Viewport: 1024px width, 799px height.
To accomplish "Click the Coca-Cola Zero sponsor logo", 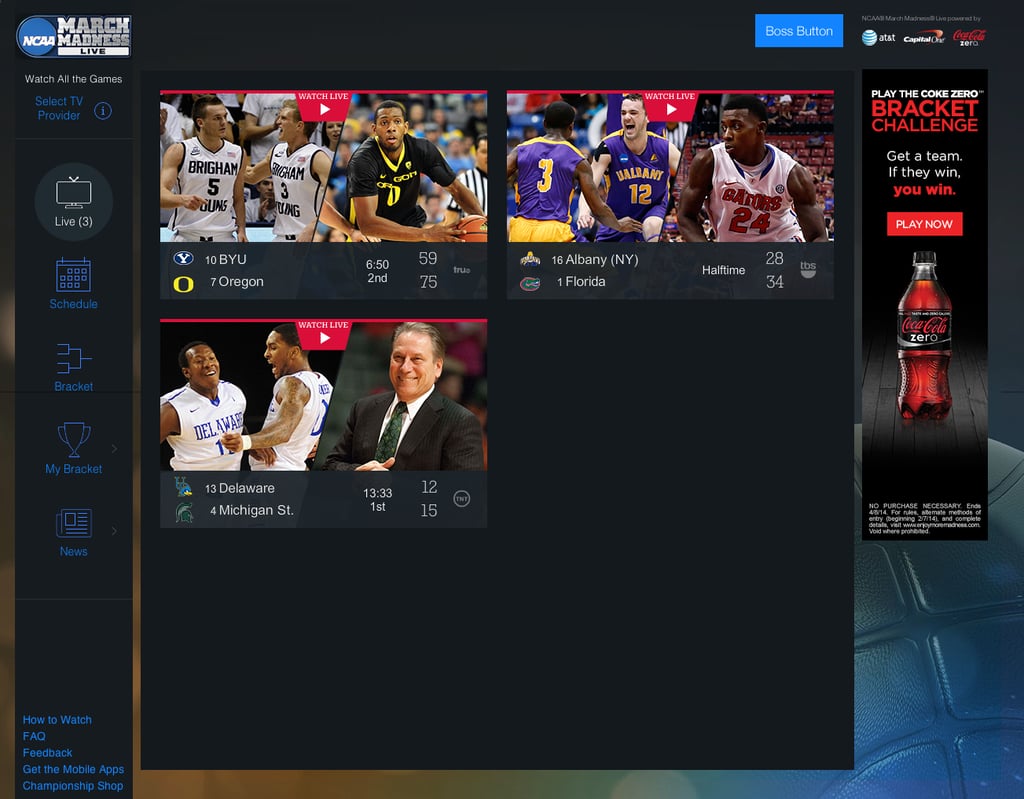I will click(969, 37).
